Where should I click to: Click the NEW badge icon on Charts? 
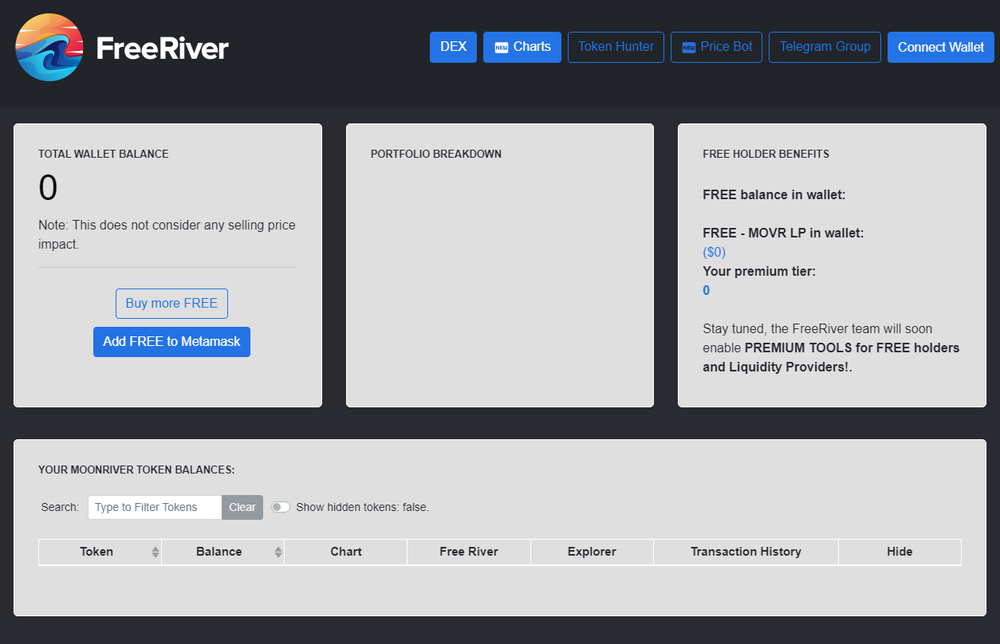[501, 48]
